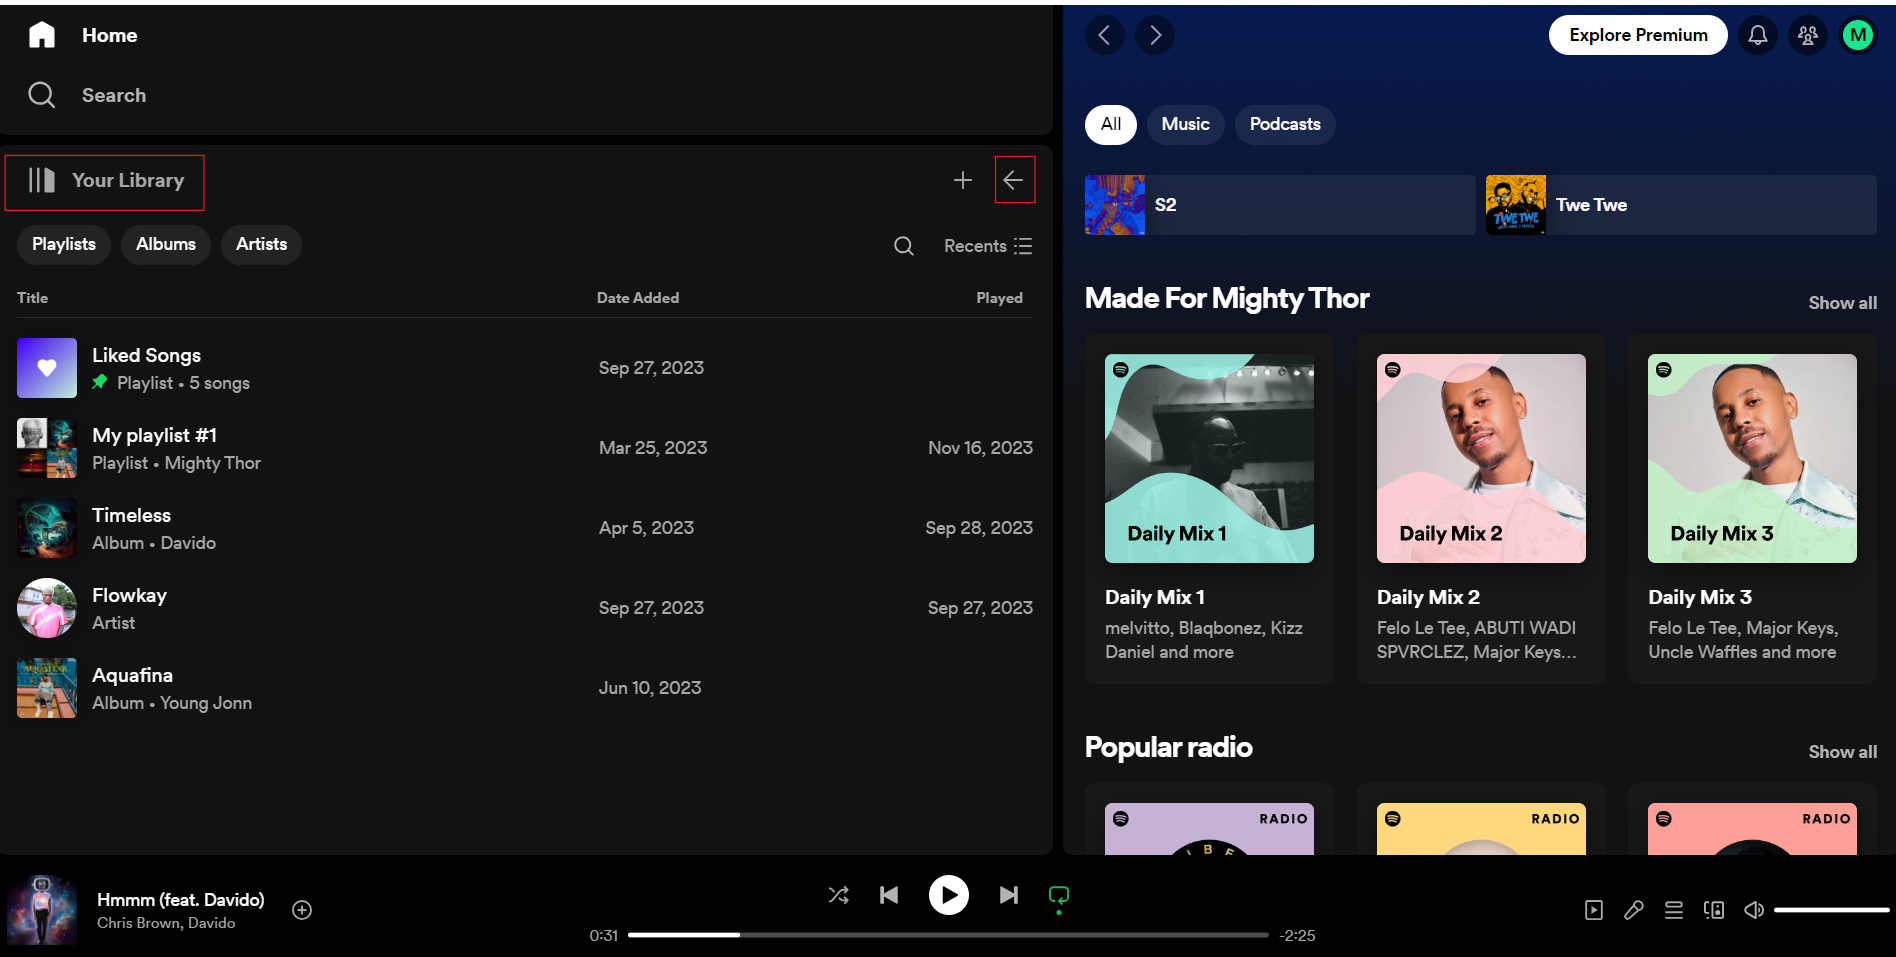This screenshot has height=957, width=1896.
Task: Open Daily Mix 2 cover
Action: (x=1481, y=458)
